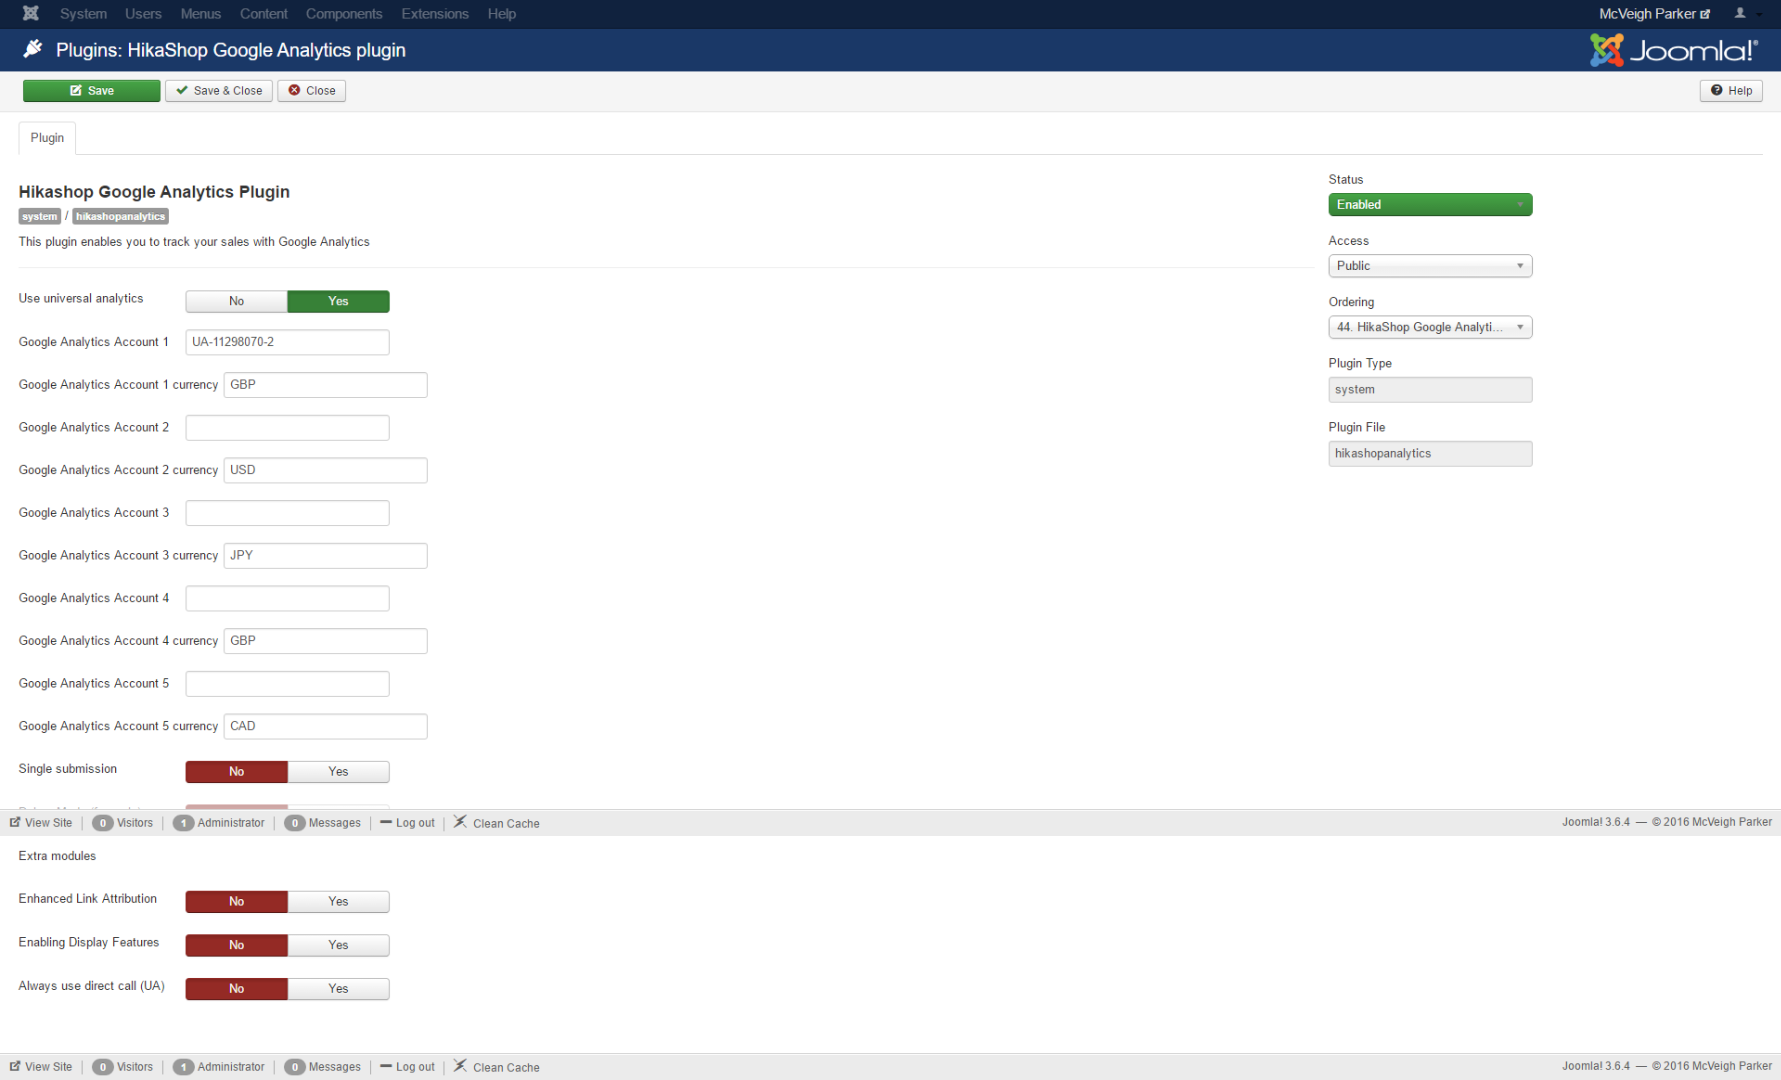This screenshot has width=1781, height=1080.
Task: Set Enhanced Link Attribution to Yes
Action: [x=338, y=902]
